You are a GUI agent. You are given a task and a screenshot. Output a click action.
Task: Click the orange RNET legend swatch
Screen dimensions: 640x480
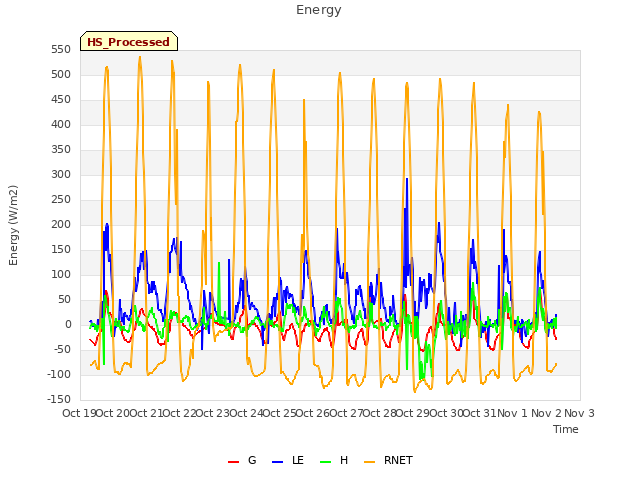pos(369,462)
